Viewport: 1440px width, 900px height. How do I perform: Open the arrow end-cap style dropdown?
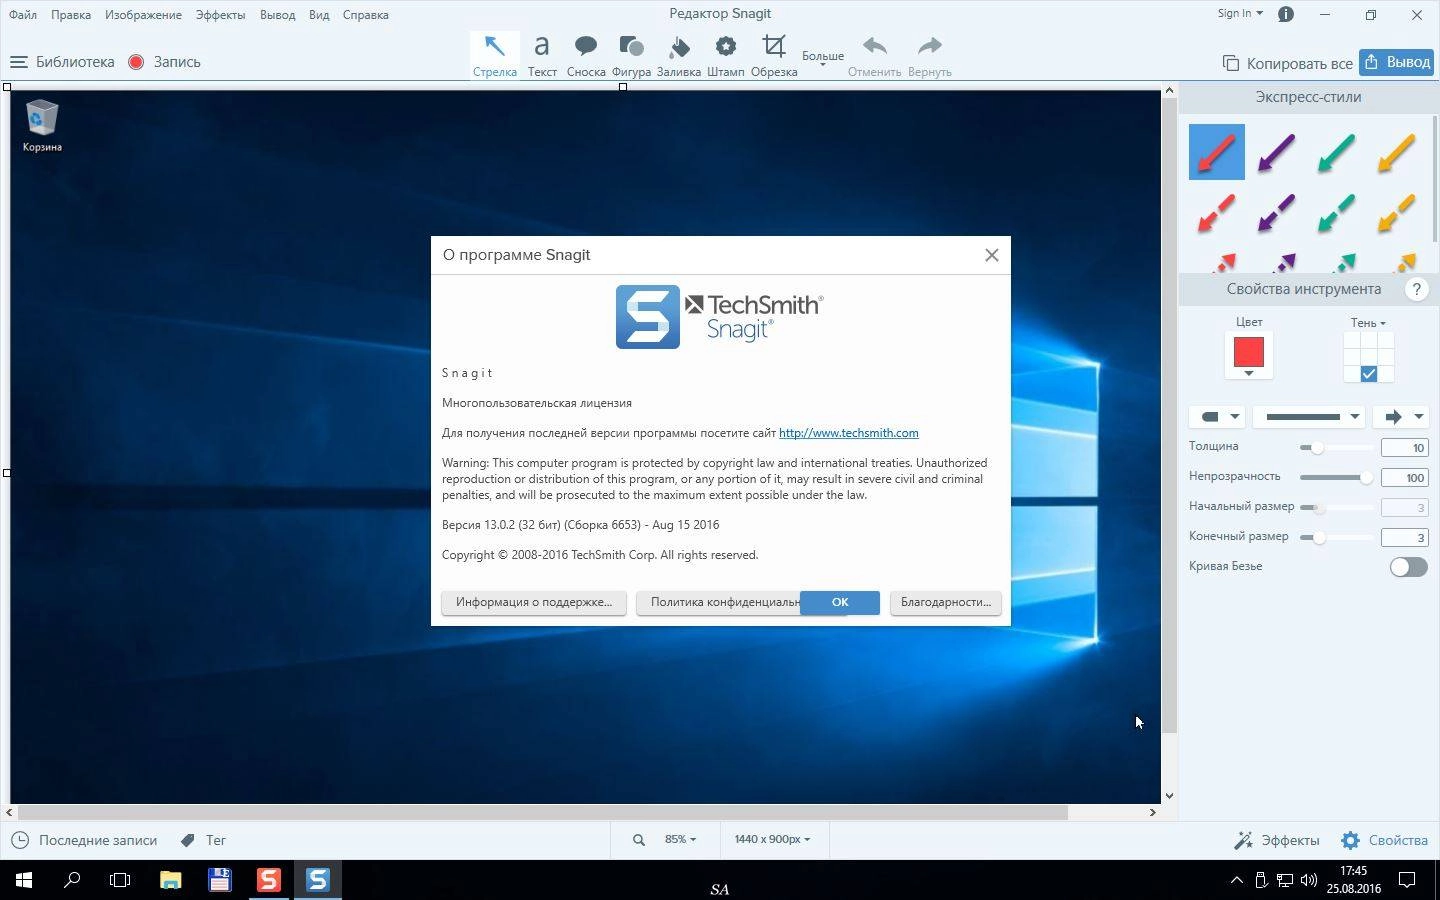click(x=1401, y=417)
